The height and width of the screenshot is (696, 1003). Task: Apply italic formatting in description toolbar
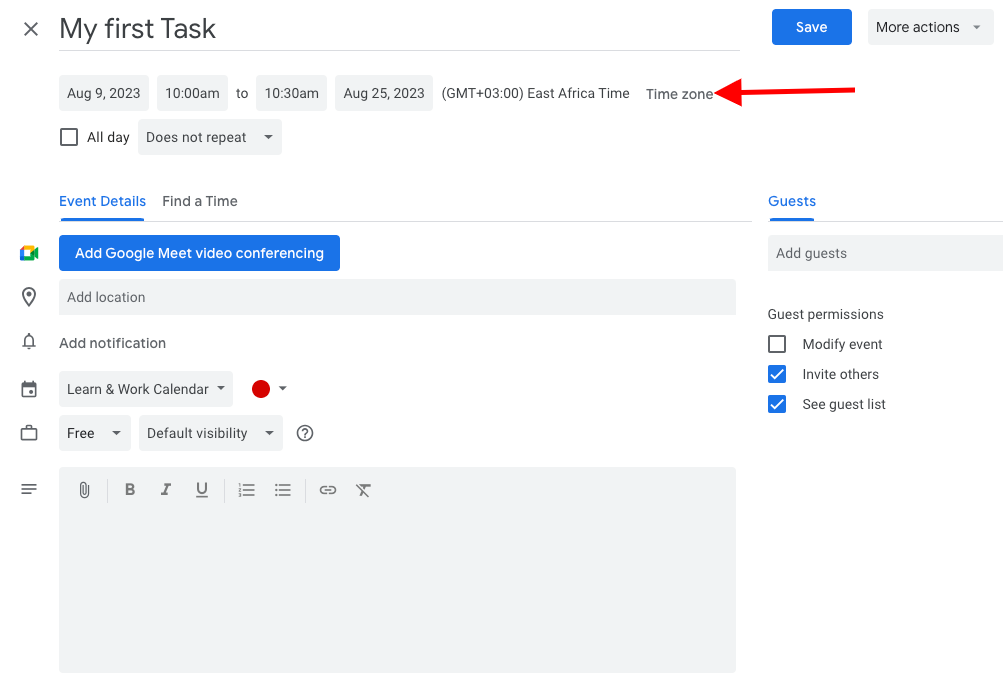[166, 490]
